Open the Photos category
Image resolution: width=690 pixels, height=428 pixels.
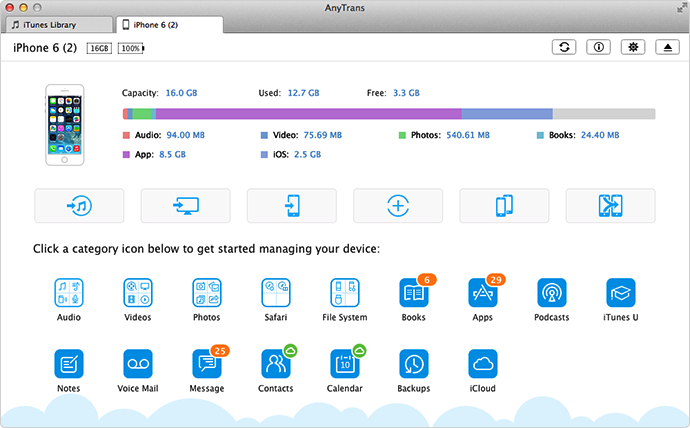click(207, 293)
